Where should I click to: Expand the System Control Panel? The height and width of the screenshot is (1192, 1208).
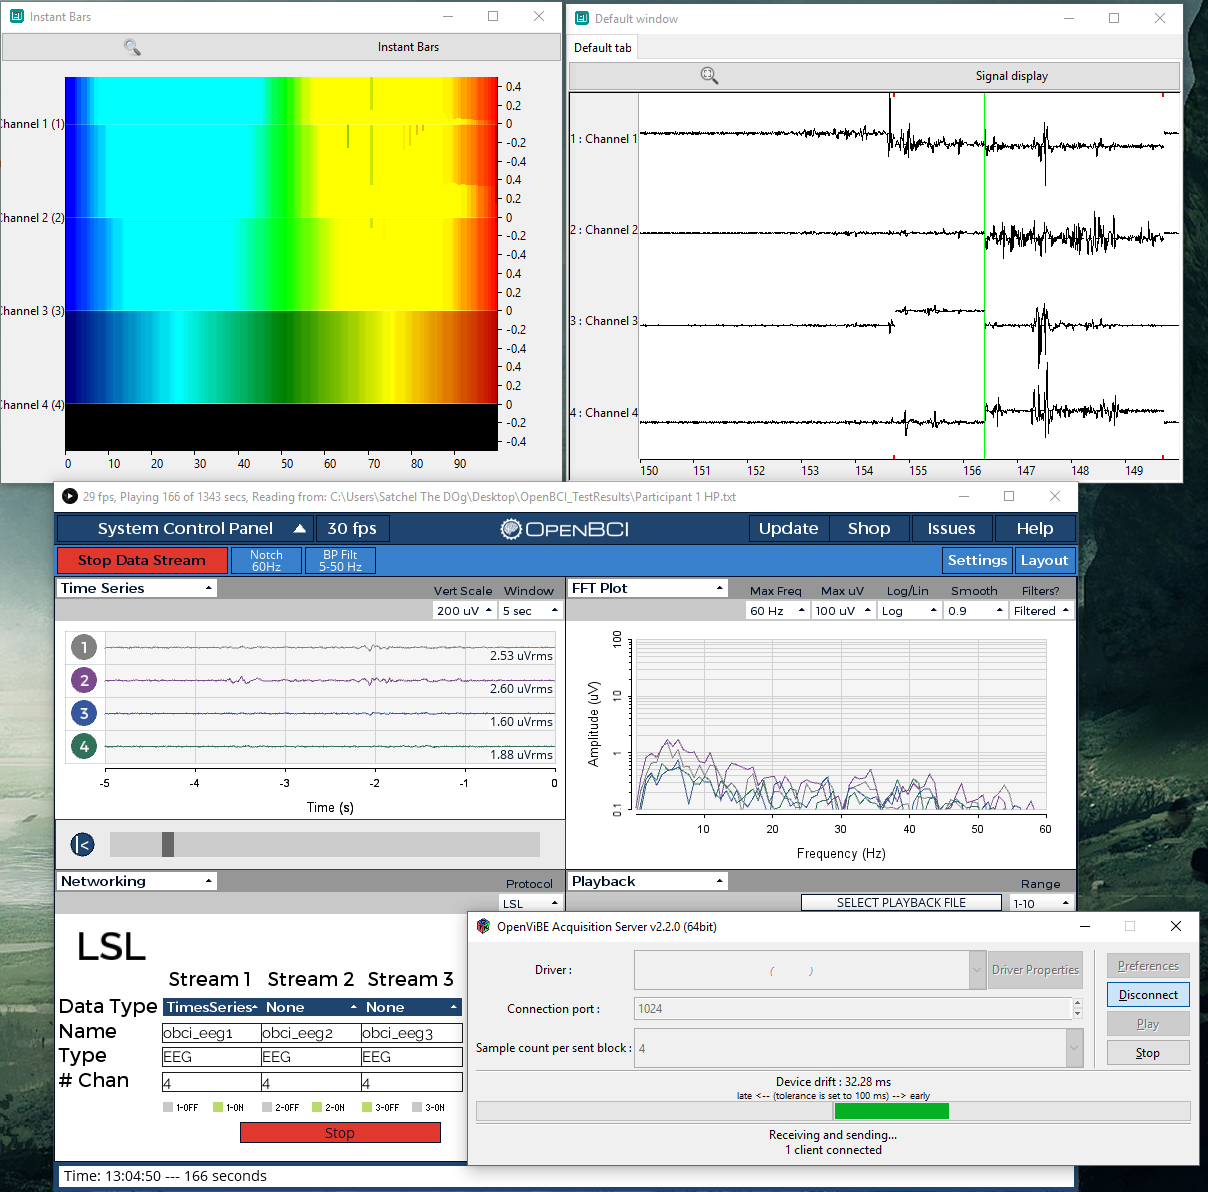coord(185,528)
